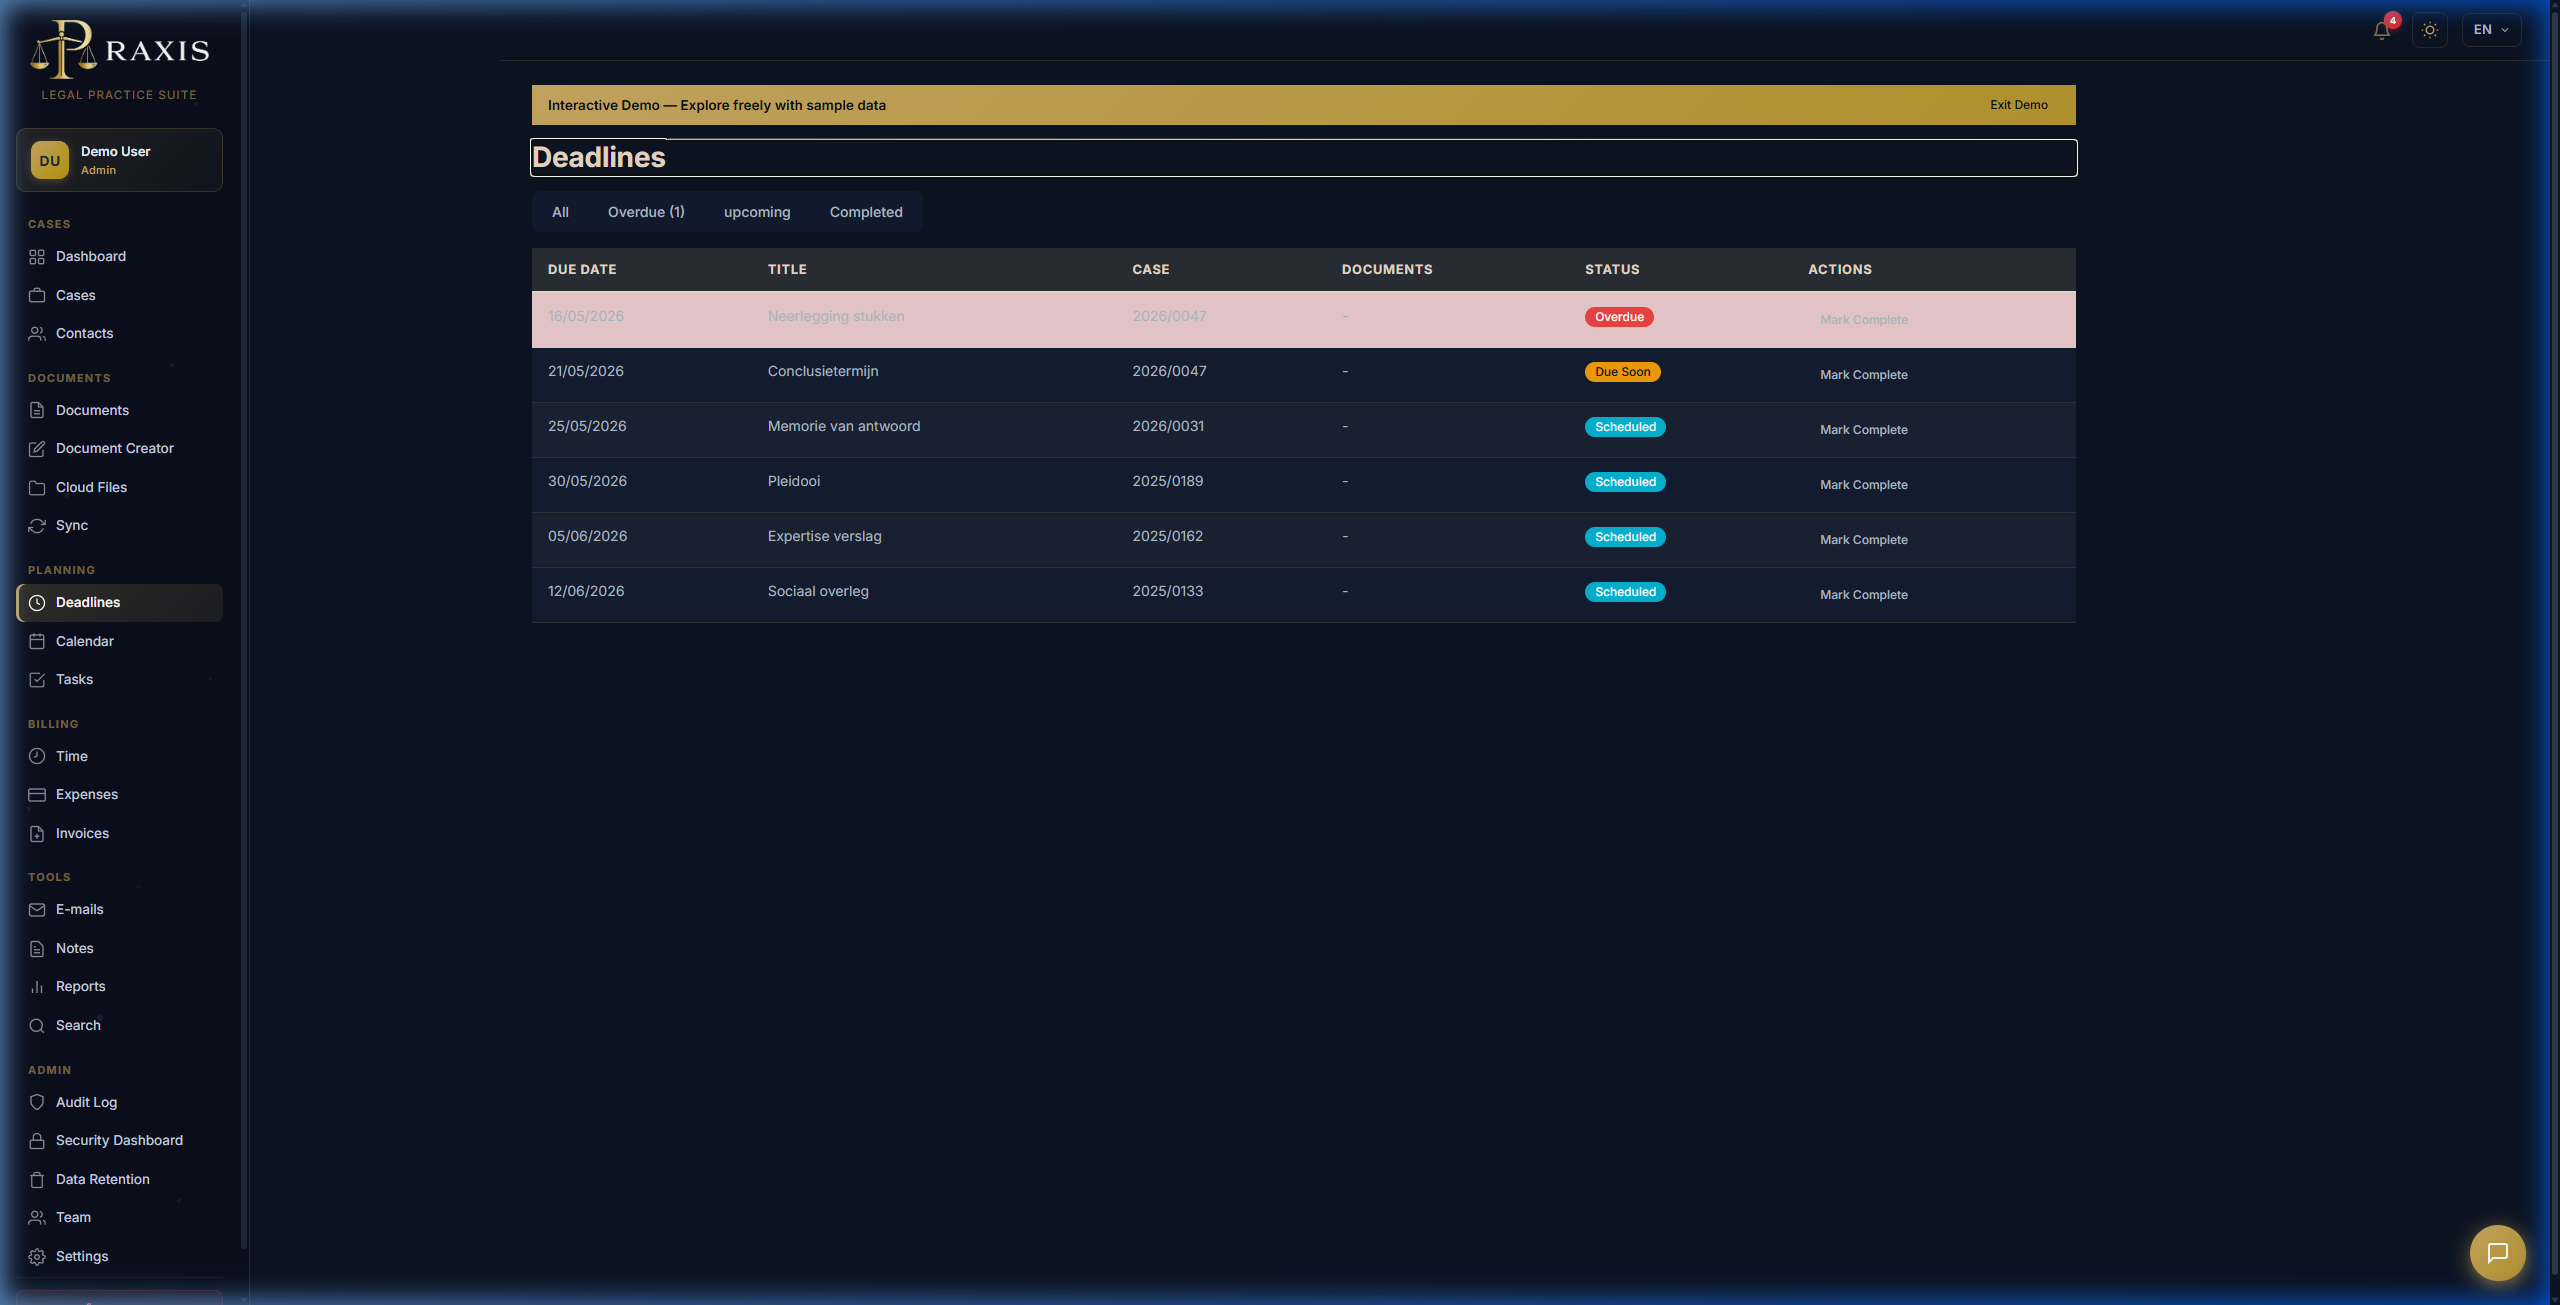Click the Overdue status badge

click(1619, 317)
